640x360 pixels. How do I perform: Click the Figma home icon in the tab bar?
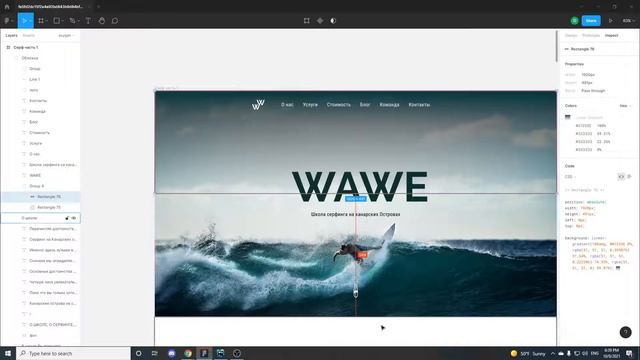[x=7, y=7]
